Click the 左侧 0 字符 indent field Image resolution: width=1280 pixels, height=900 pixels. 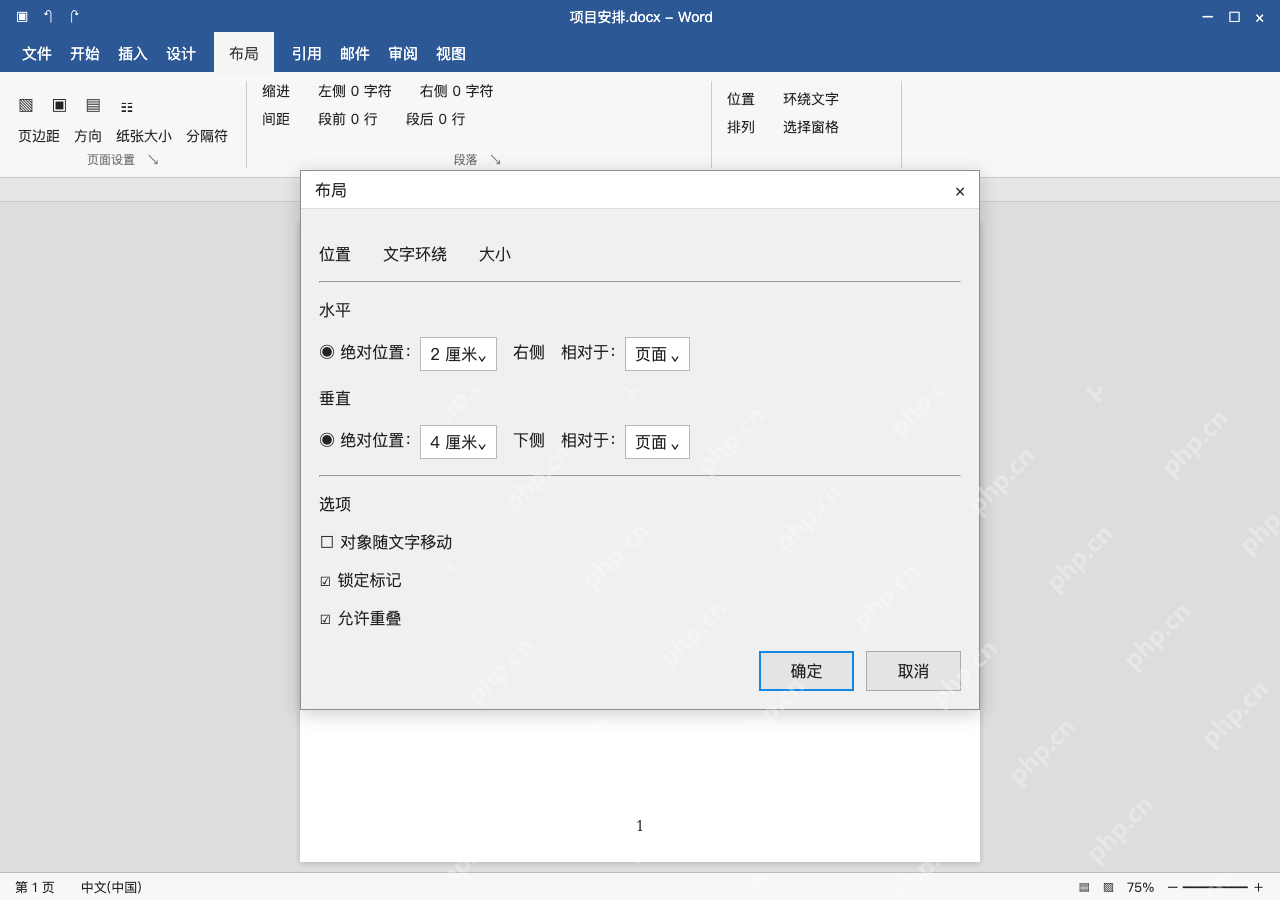tap(355, 91)
